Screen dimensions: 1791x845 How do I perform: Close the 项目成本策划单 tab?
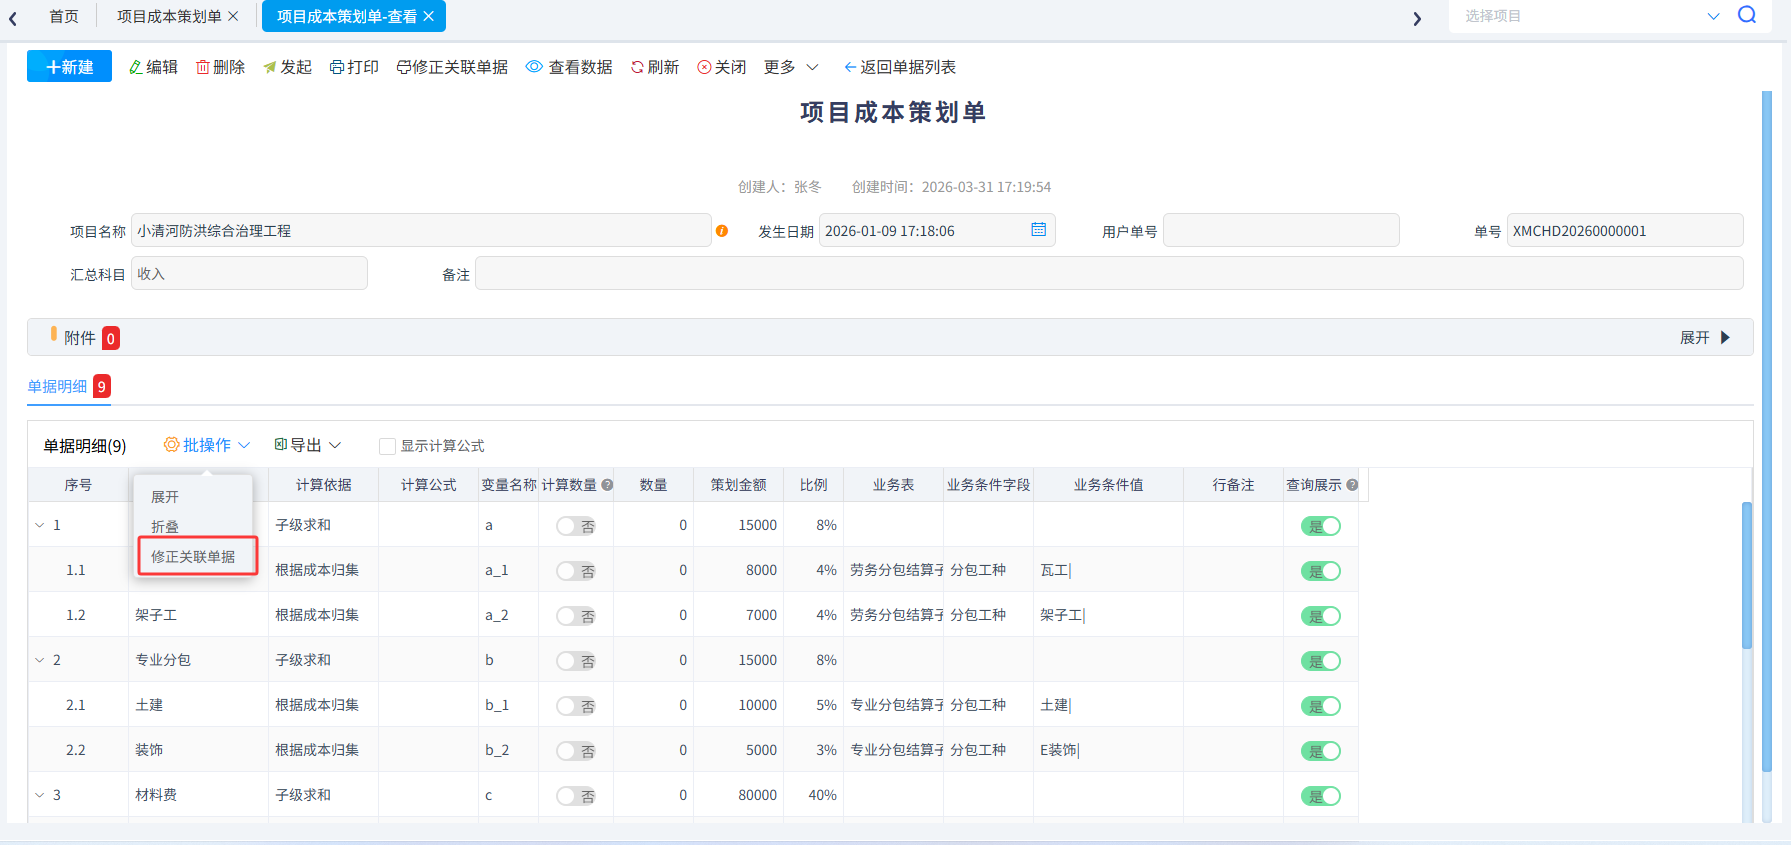(233, 16)
